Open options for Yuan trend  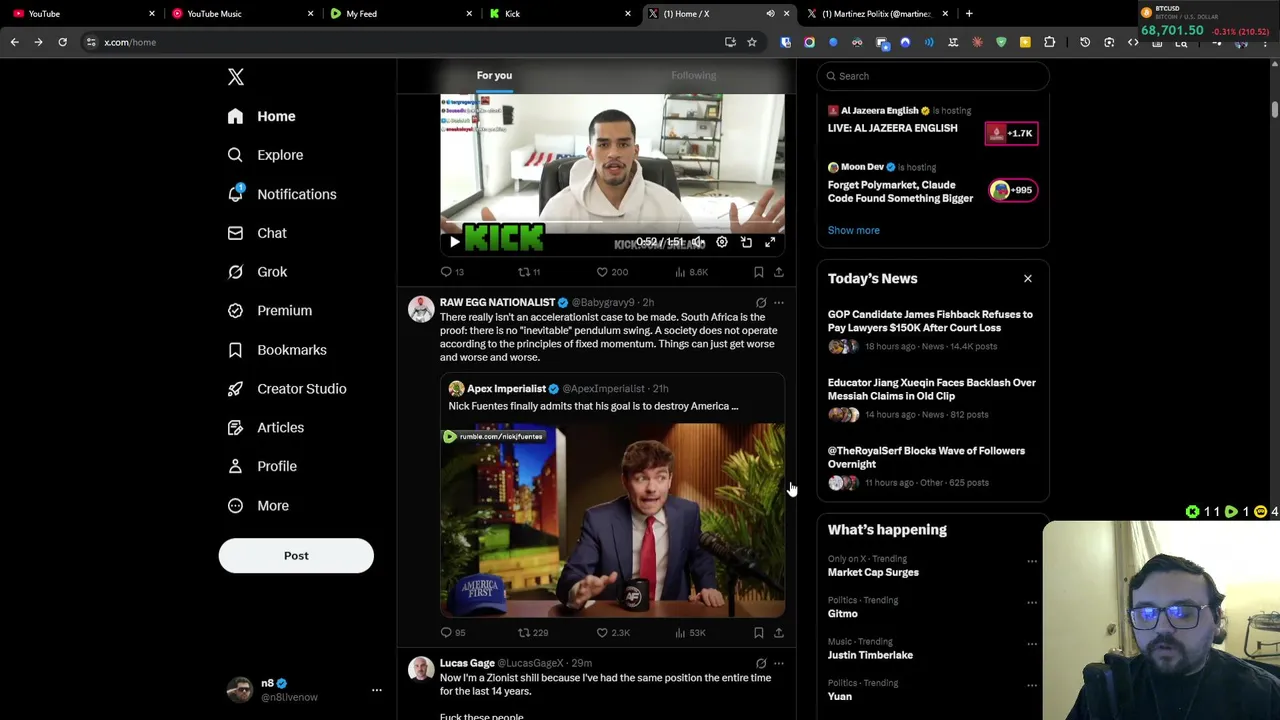[x=1032, y=685]
